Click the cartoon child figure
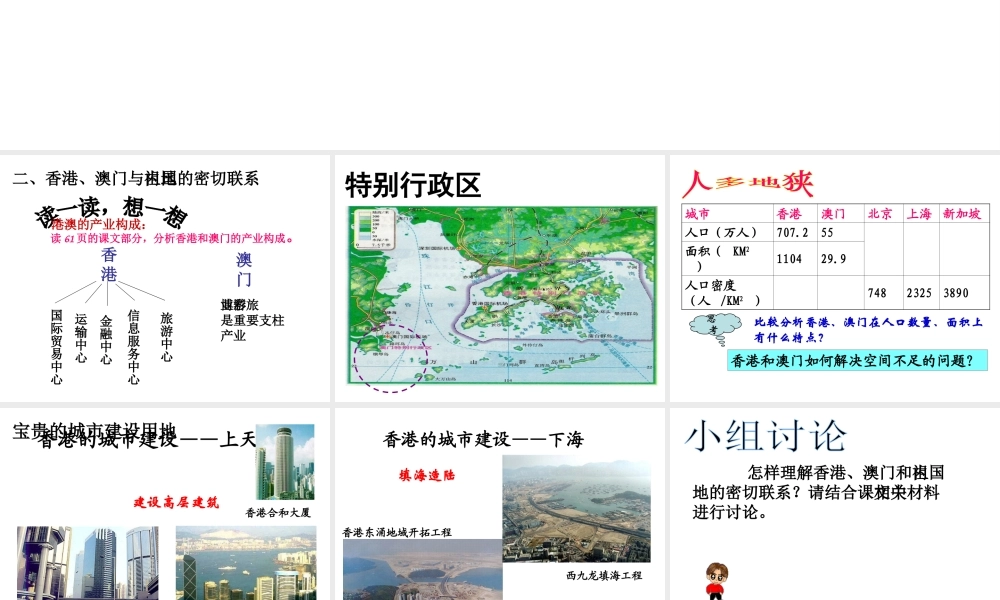This screenshot has width=1000, height=600. [716, 581]
